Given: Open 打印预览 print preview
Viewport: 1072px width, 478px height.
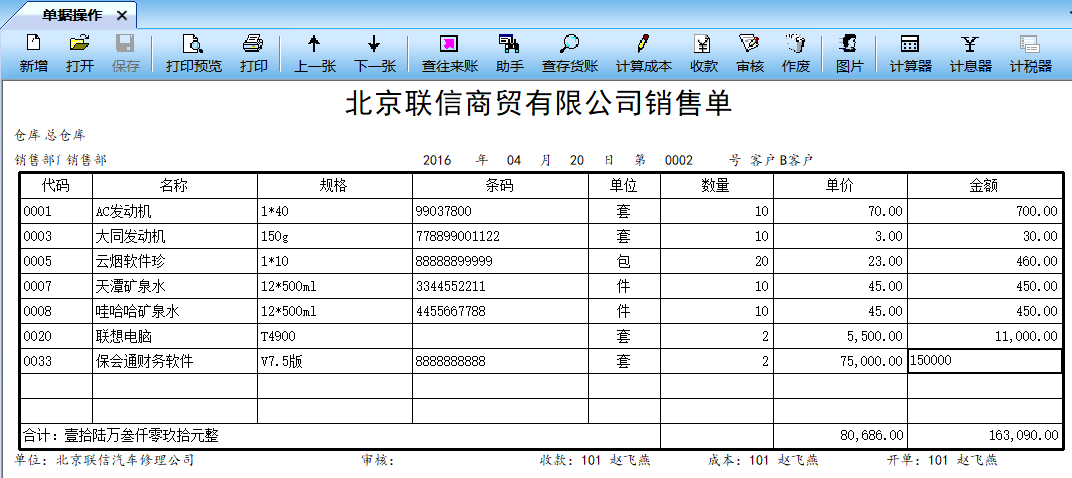Looking at the screenshot, I should (193, 53).
